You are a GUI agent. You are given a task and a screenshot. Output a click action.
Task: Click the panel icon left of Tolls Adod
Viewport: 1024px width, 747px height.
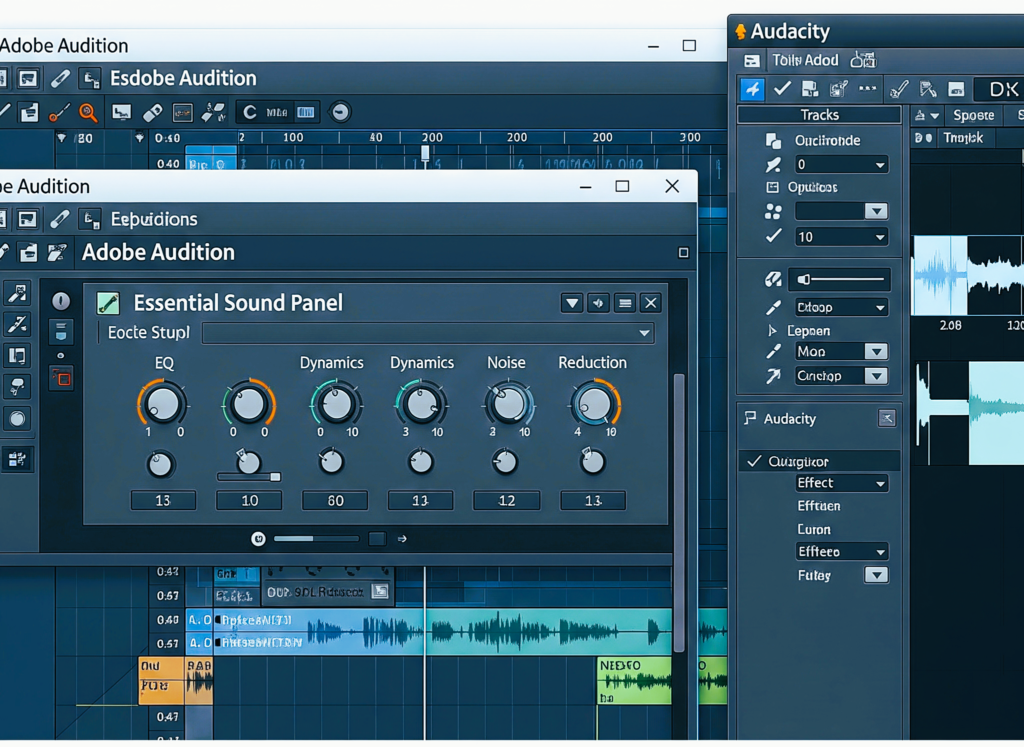[x=752, y=61]
